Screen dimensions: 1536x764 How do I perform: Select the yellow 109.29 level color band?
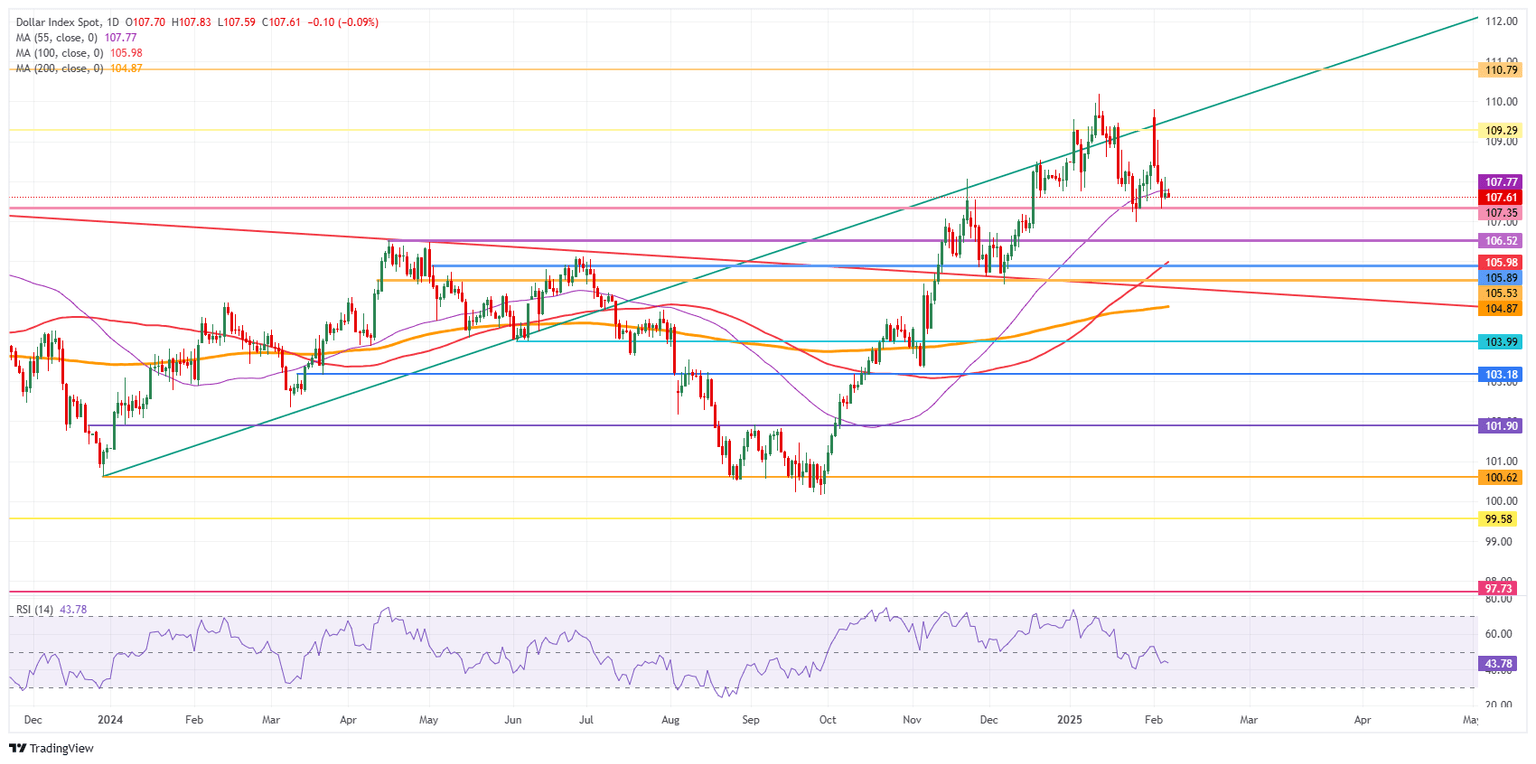1500,130
